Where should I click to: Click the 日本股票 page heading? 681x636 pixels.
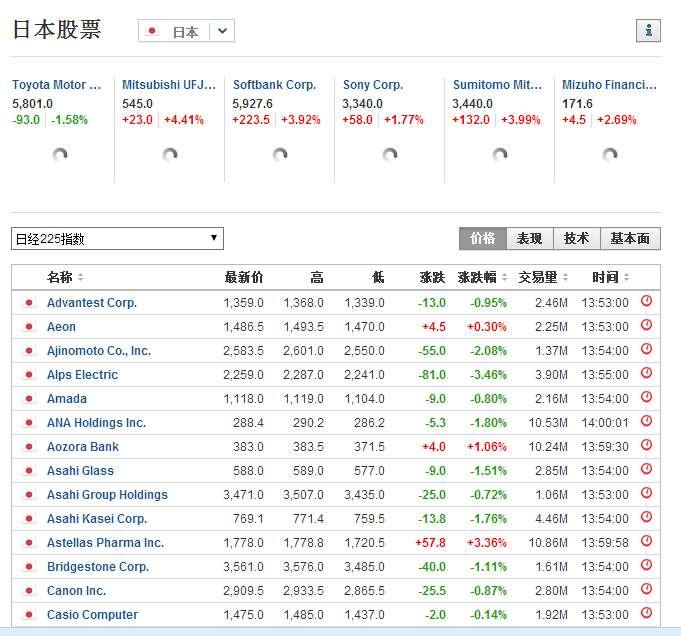tap(57, 30)
